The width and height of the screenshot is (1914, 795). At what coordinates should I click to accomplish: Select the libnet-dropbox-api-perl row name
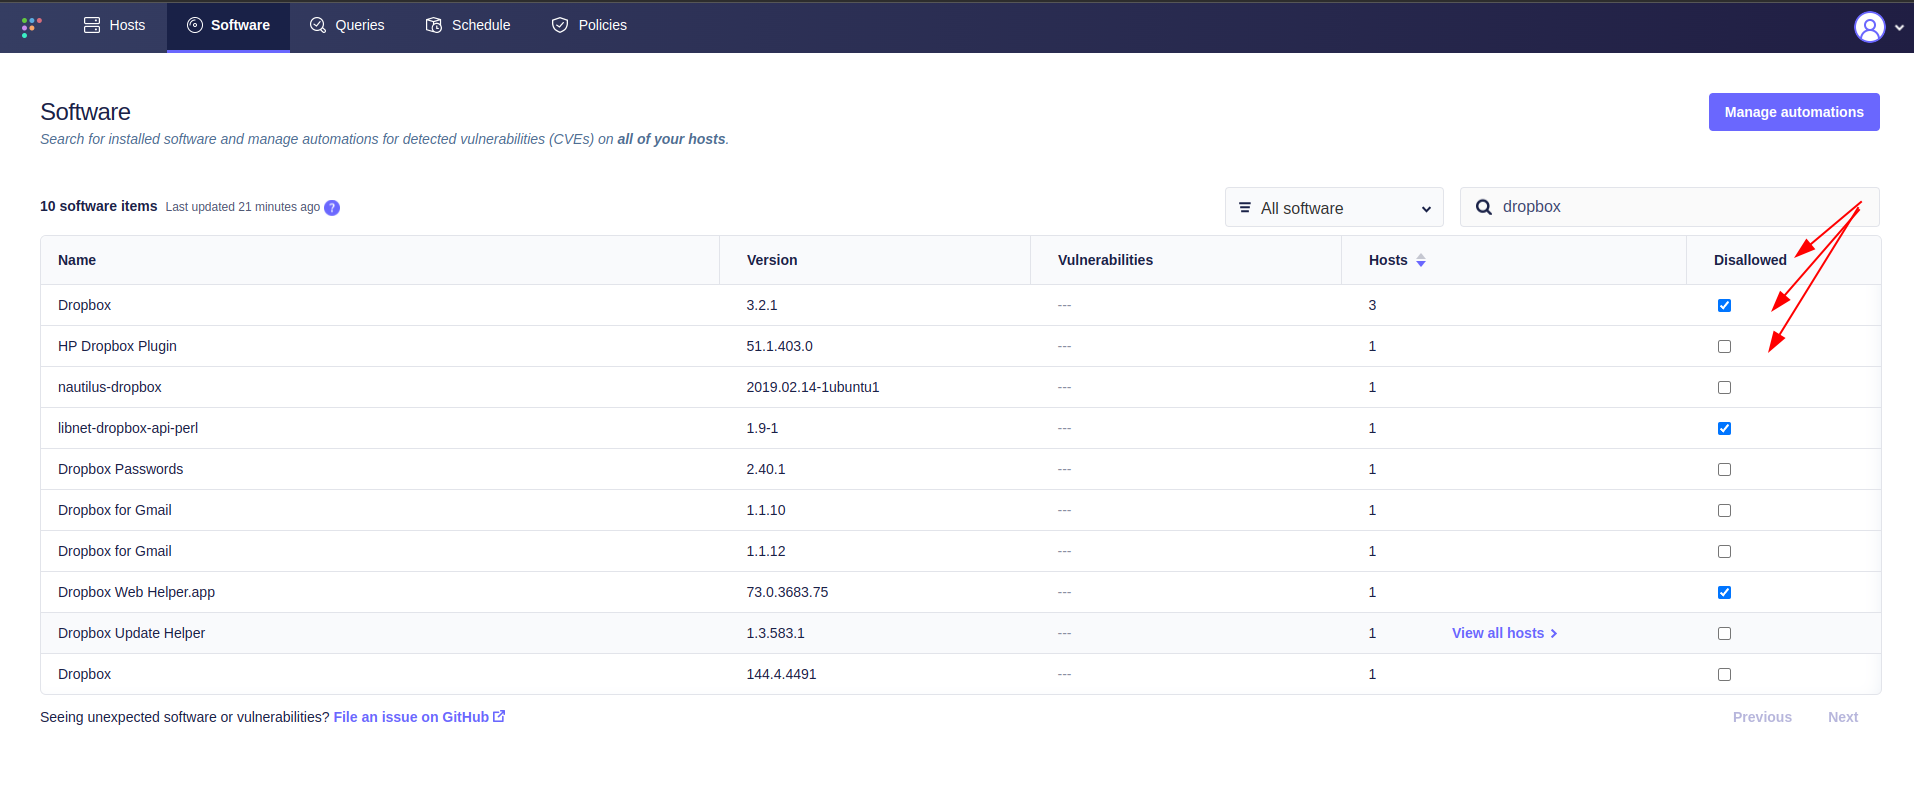coord(128,428)
